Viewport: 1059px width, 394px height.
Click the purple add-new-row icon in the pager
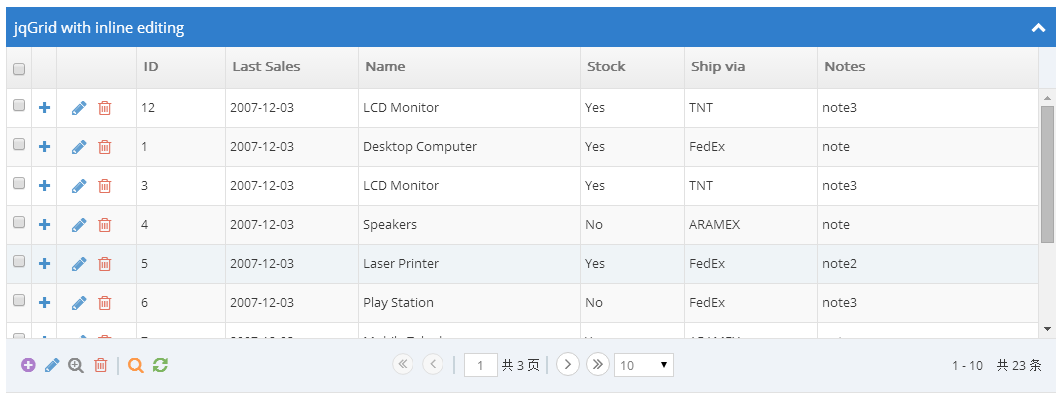tap(28, 365)
